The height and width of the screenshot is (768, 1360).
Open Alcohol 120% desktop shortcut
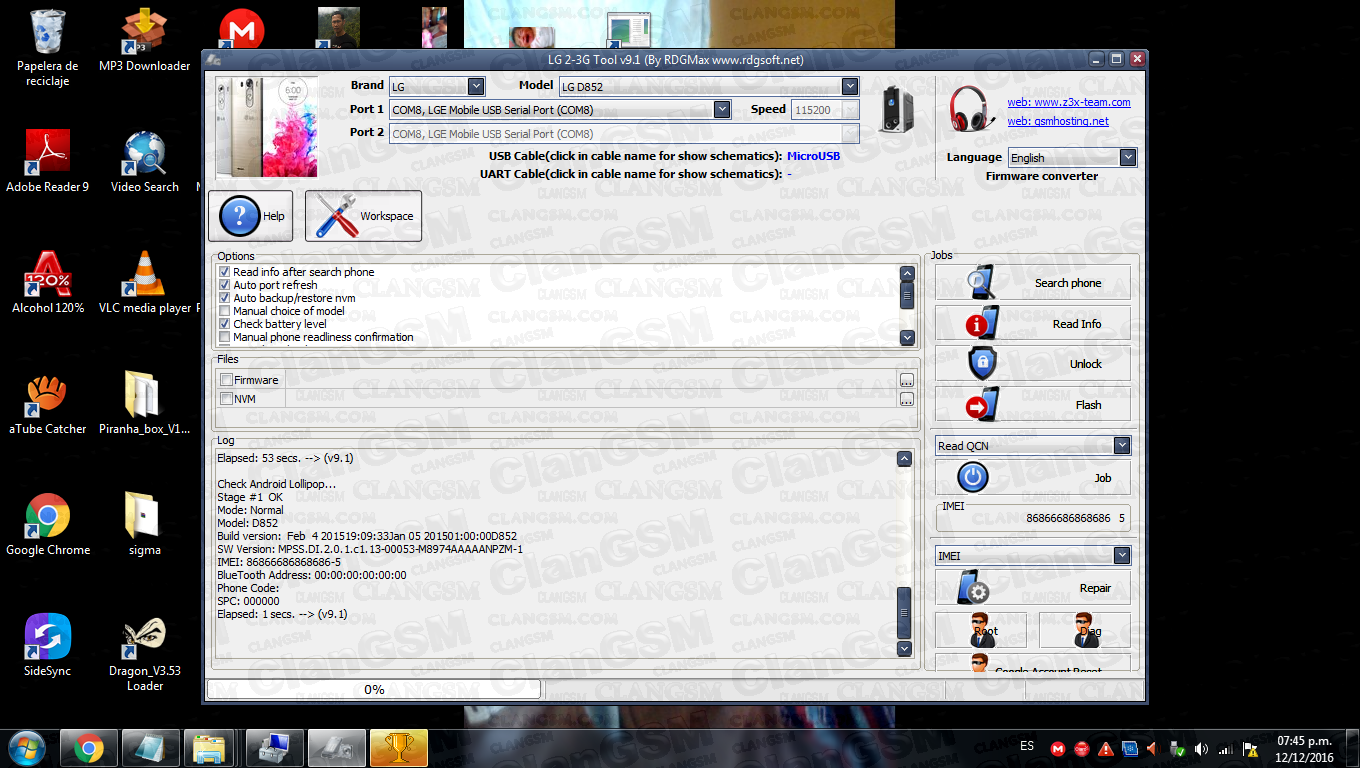(x=48, y=282)
